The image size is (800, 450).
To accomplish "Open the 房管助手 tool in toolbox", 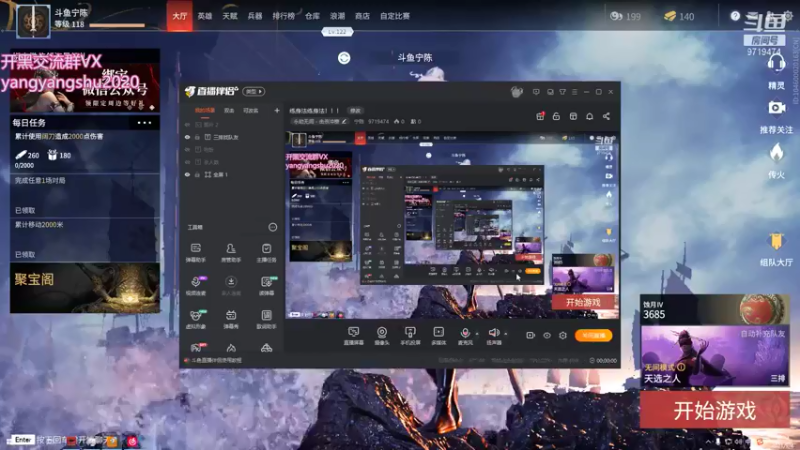I will tap(231, 252).
